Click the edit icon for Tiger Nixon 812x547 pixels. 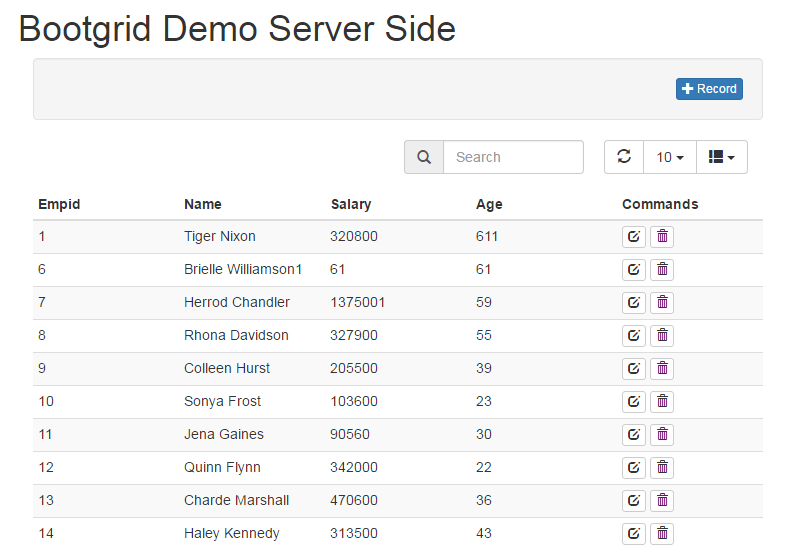633,237
